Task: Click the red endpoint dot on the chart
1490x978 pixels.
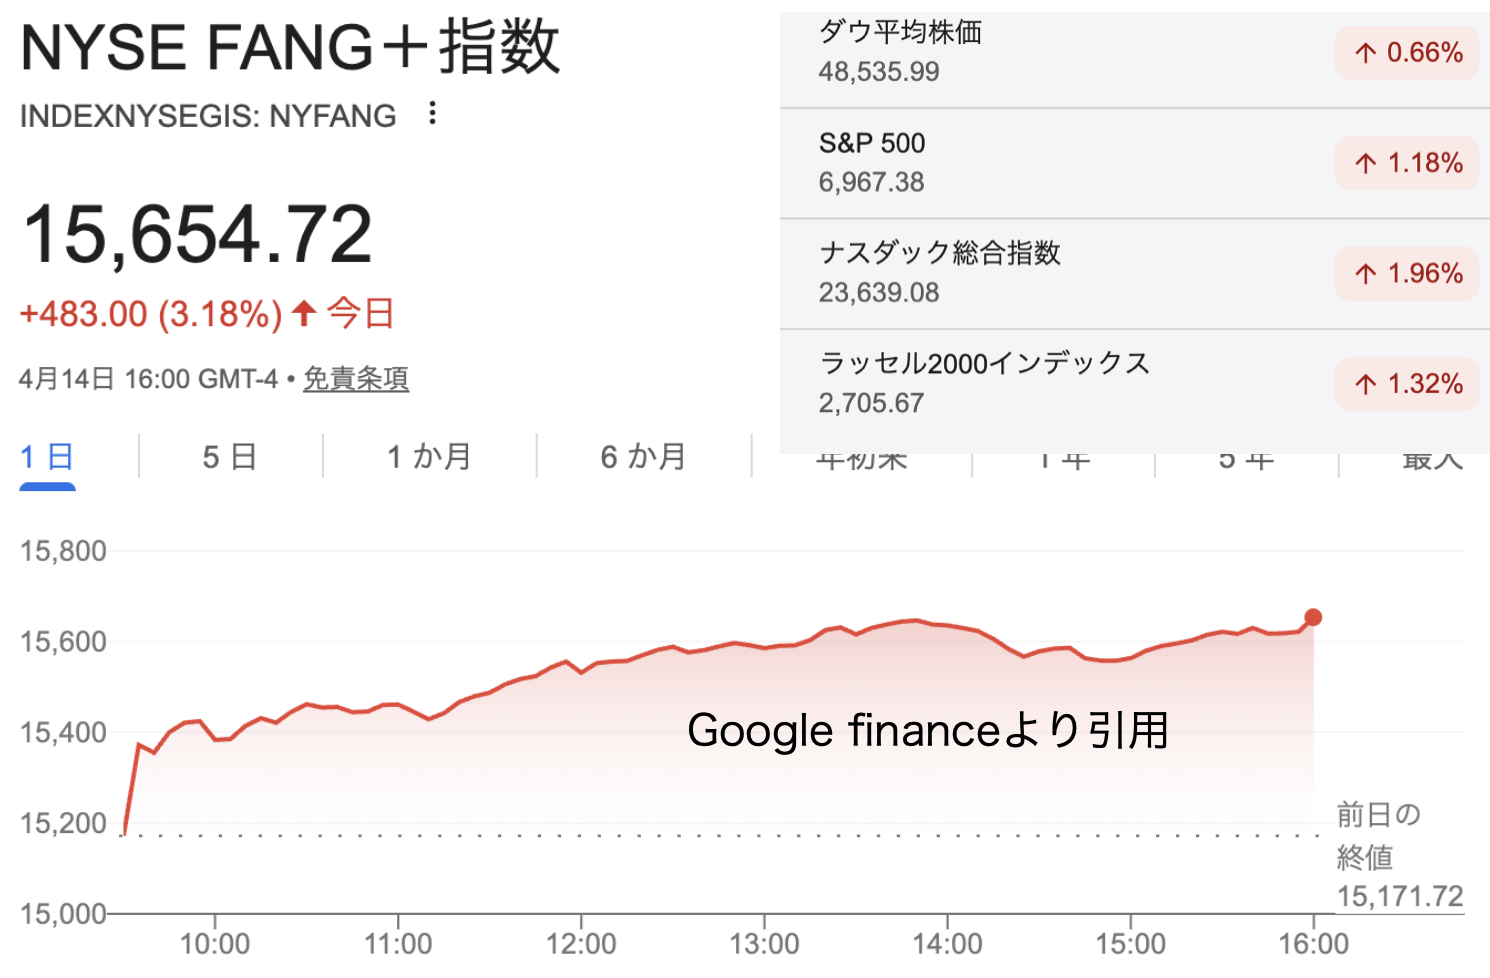Action: pyautogui.click(x=1313, y=618)
